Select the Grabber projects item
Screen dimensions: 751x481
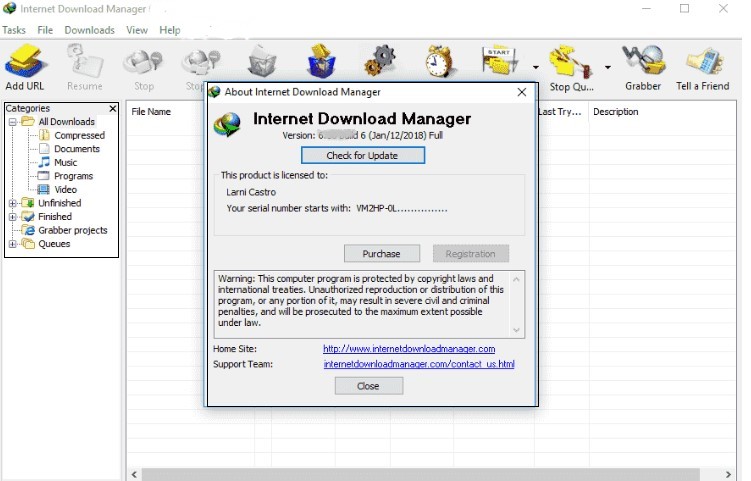[x=73, y=230]
